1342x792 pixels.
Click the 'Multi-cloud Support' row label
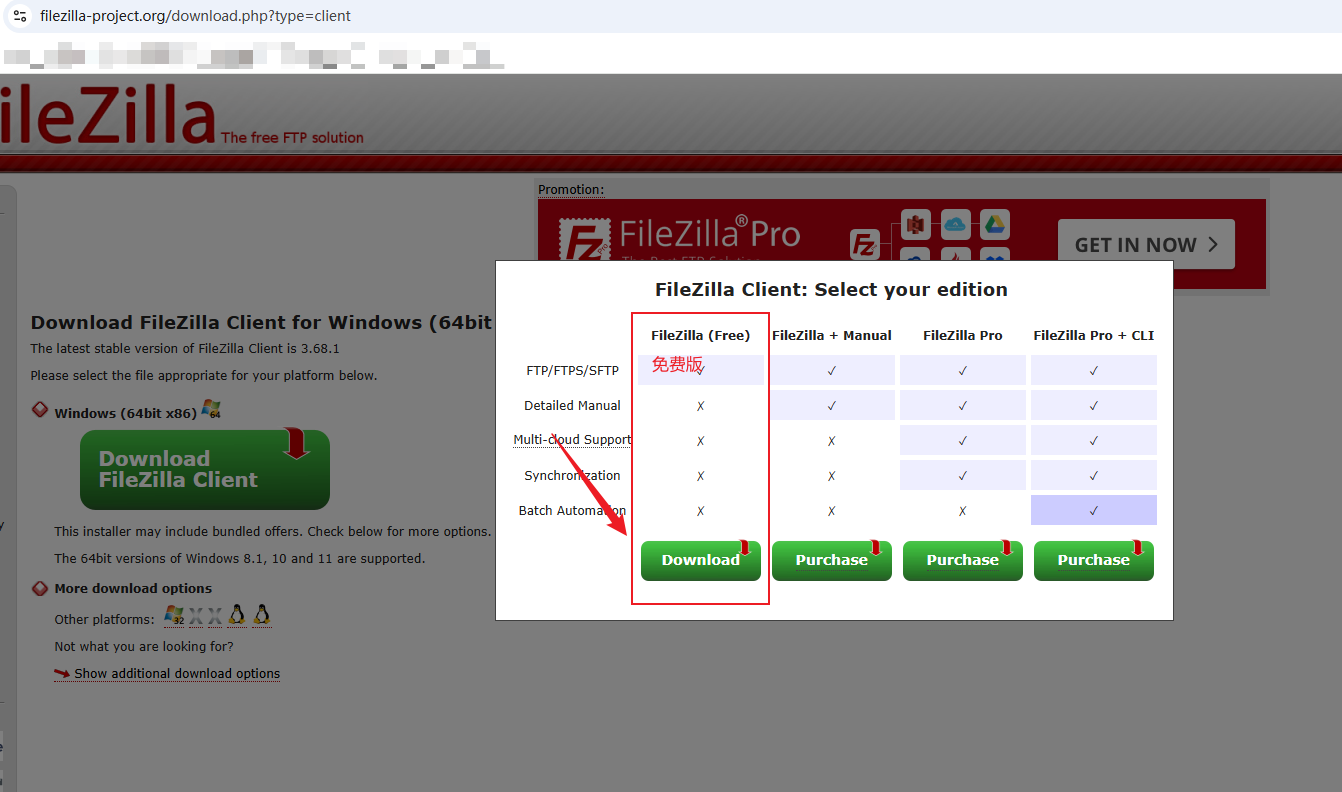(572, 440)
